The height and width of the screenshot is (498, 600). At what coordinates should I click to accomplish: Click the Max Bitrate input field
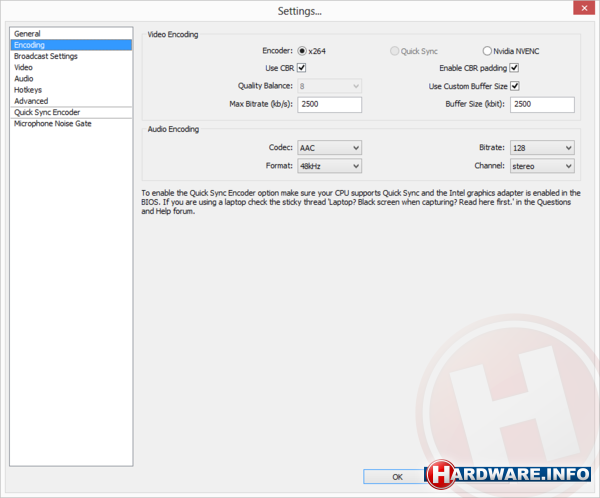click(x=329, y=104)
